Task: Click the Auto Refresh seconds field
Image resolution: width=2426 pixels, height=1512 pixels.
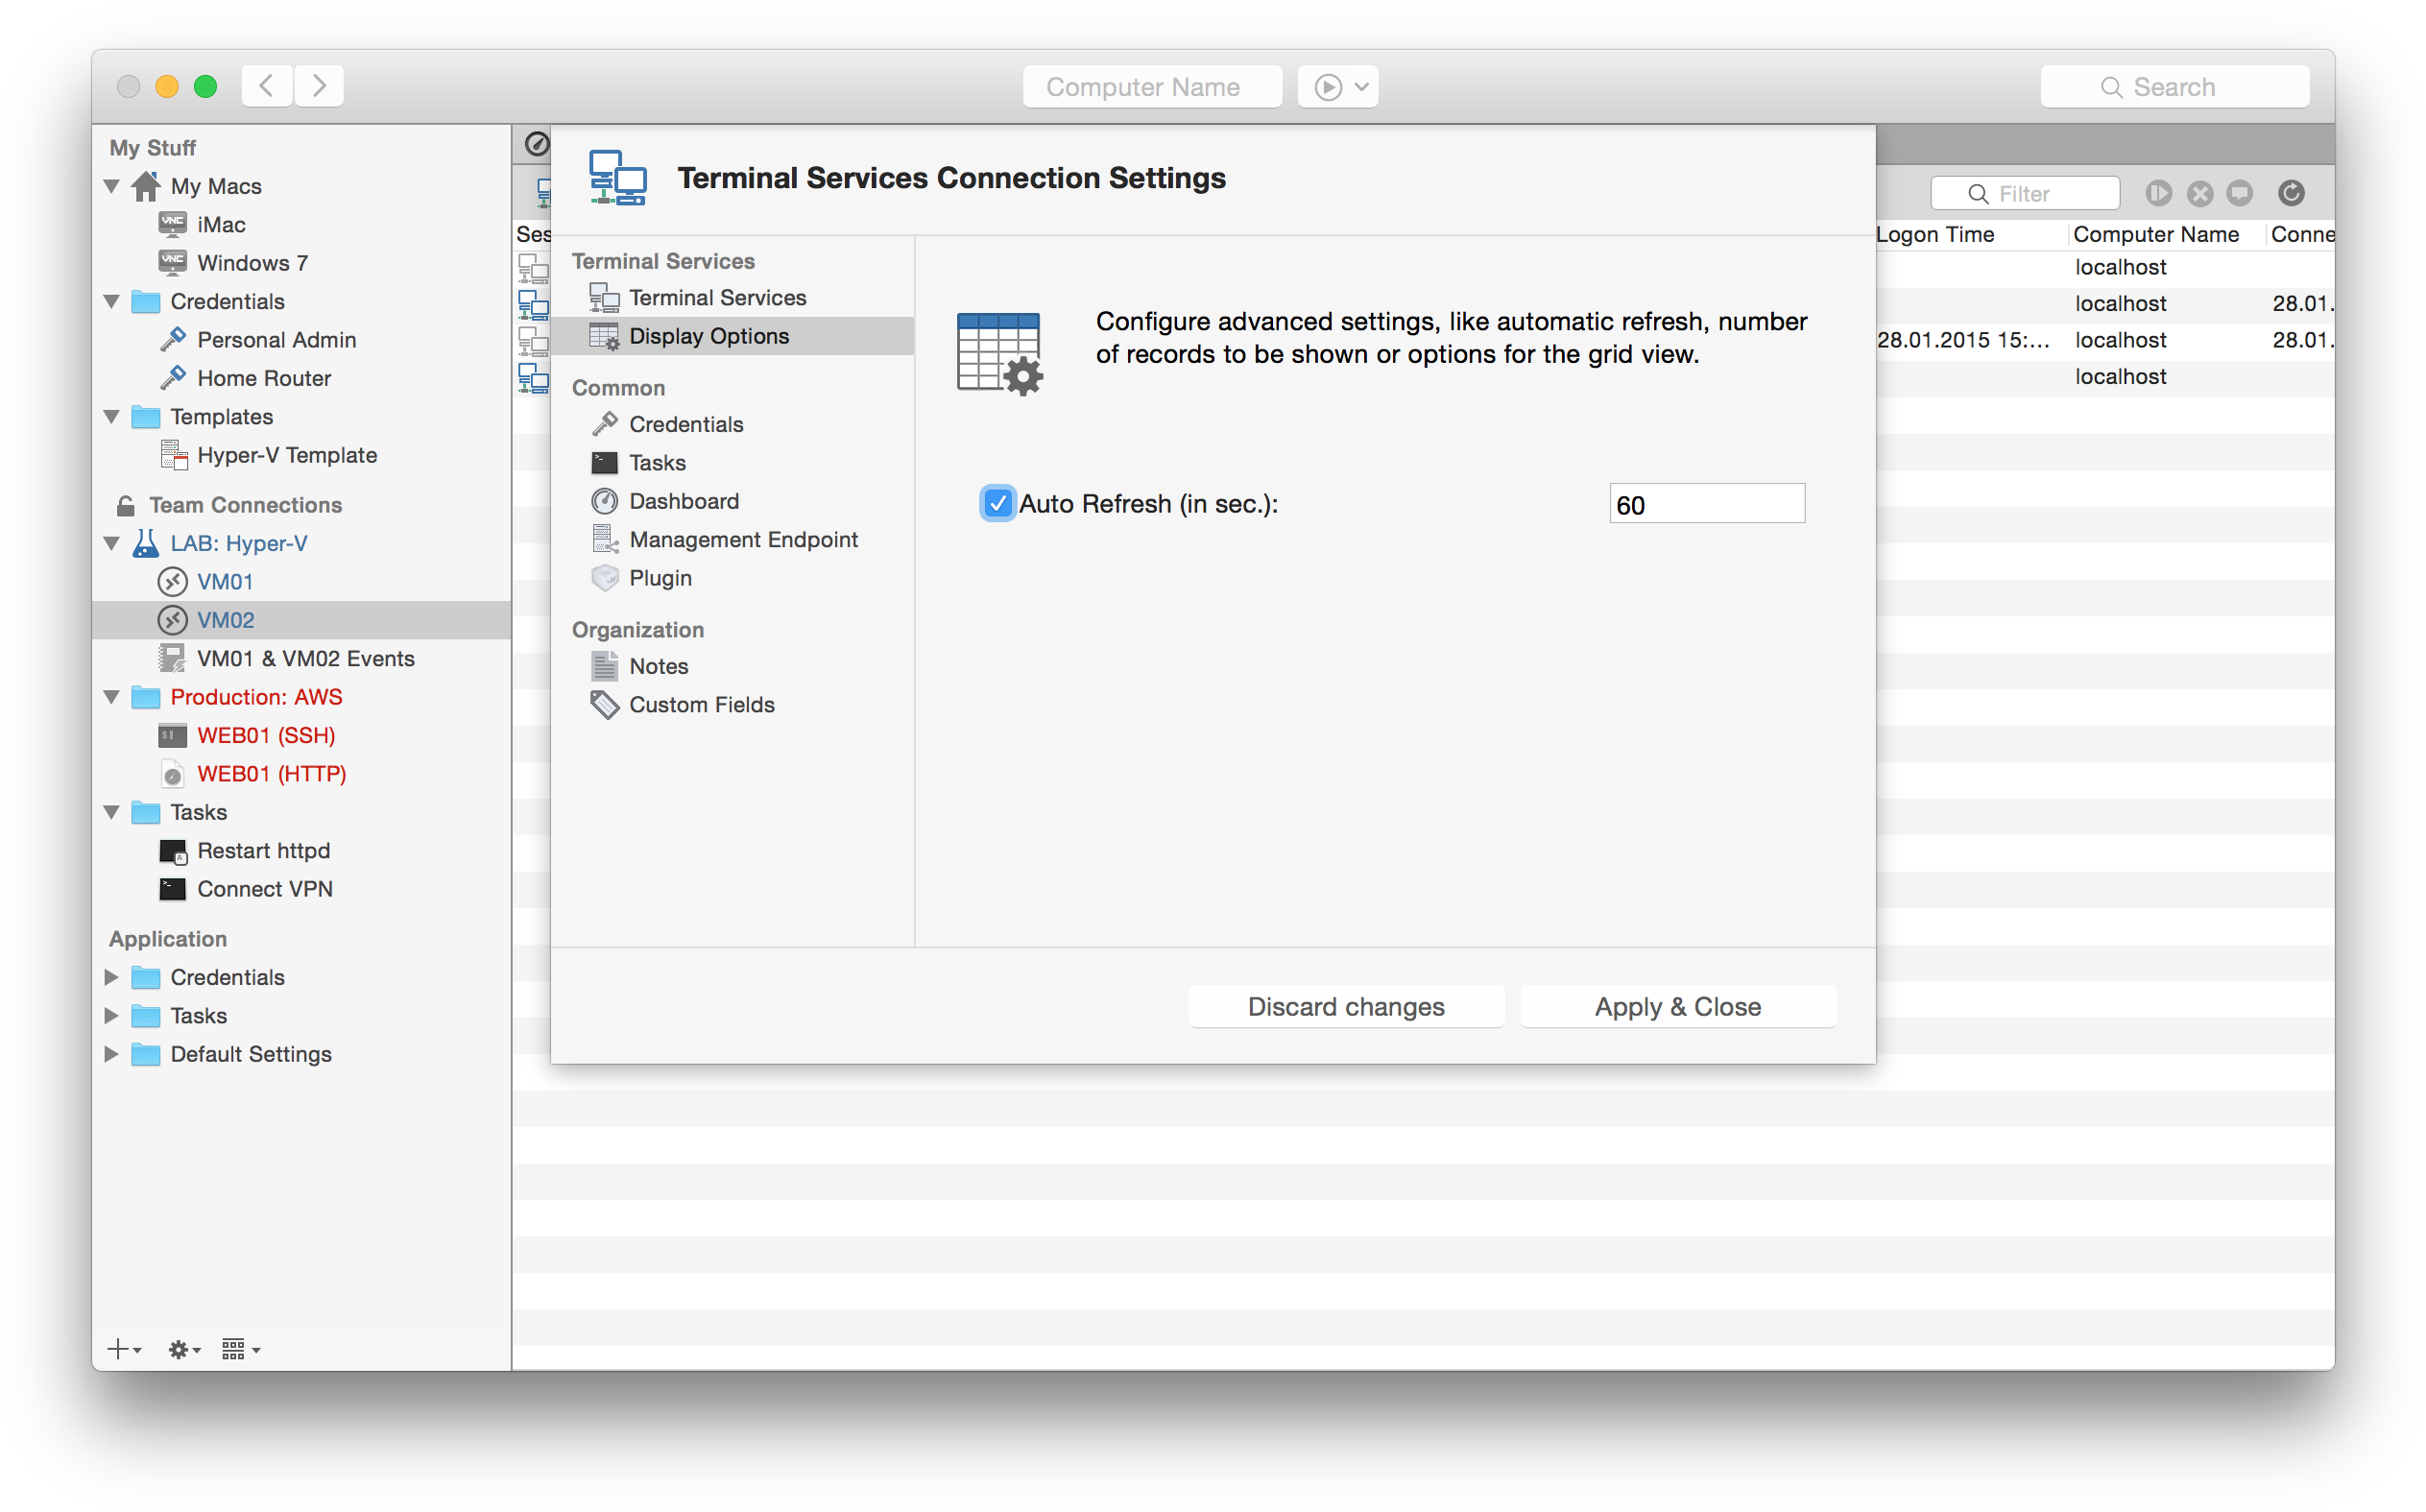Action: (1706, 504)
